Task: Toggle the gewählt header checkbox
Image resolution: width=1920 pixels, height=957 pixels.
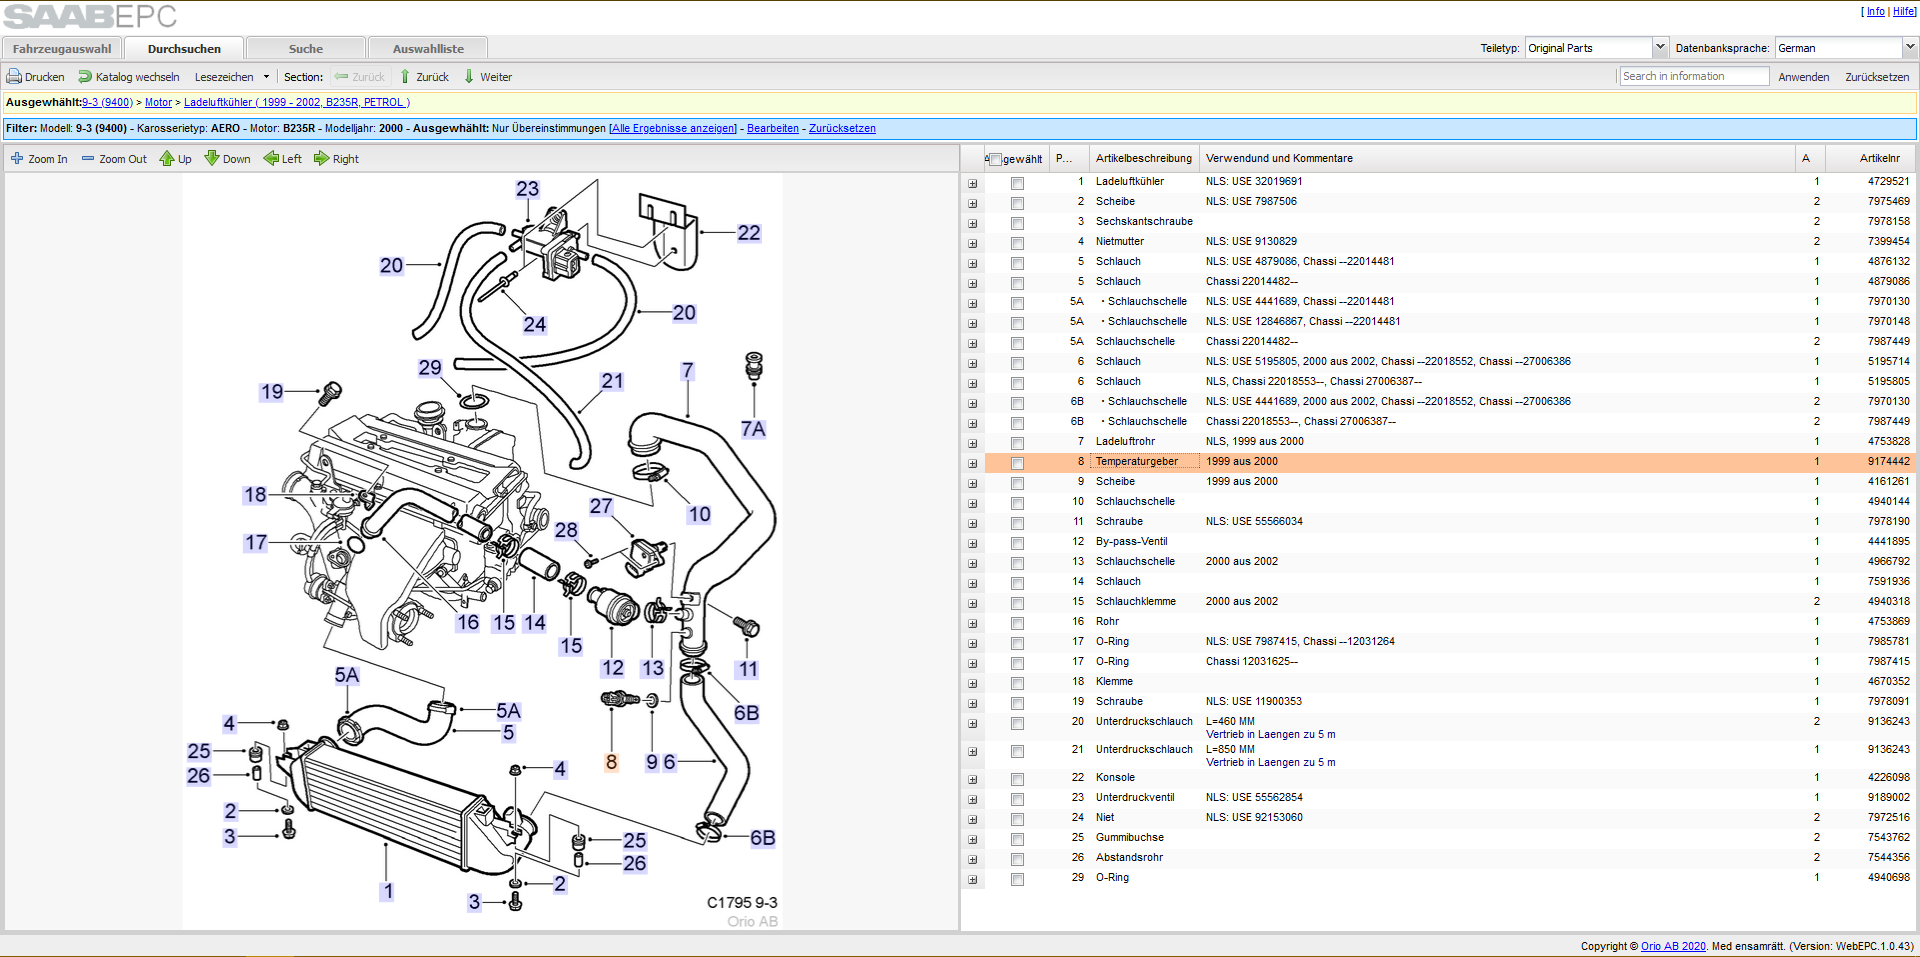Action: tap(995, 159)
